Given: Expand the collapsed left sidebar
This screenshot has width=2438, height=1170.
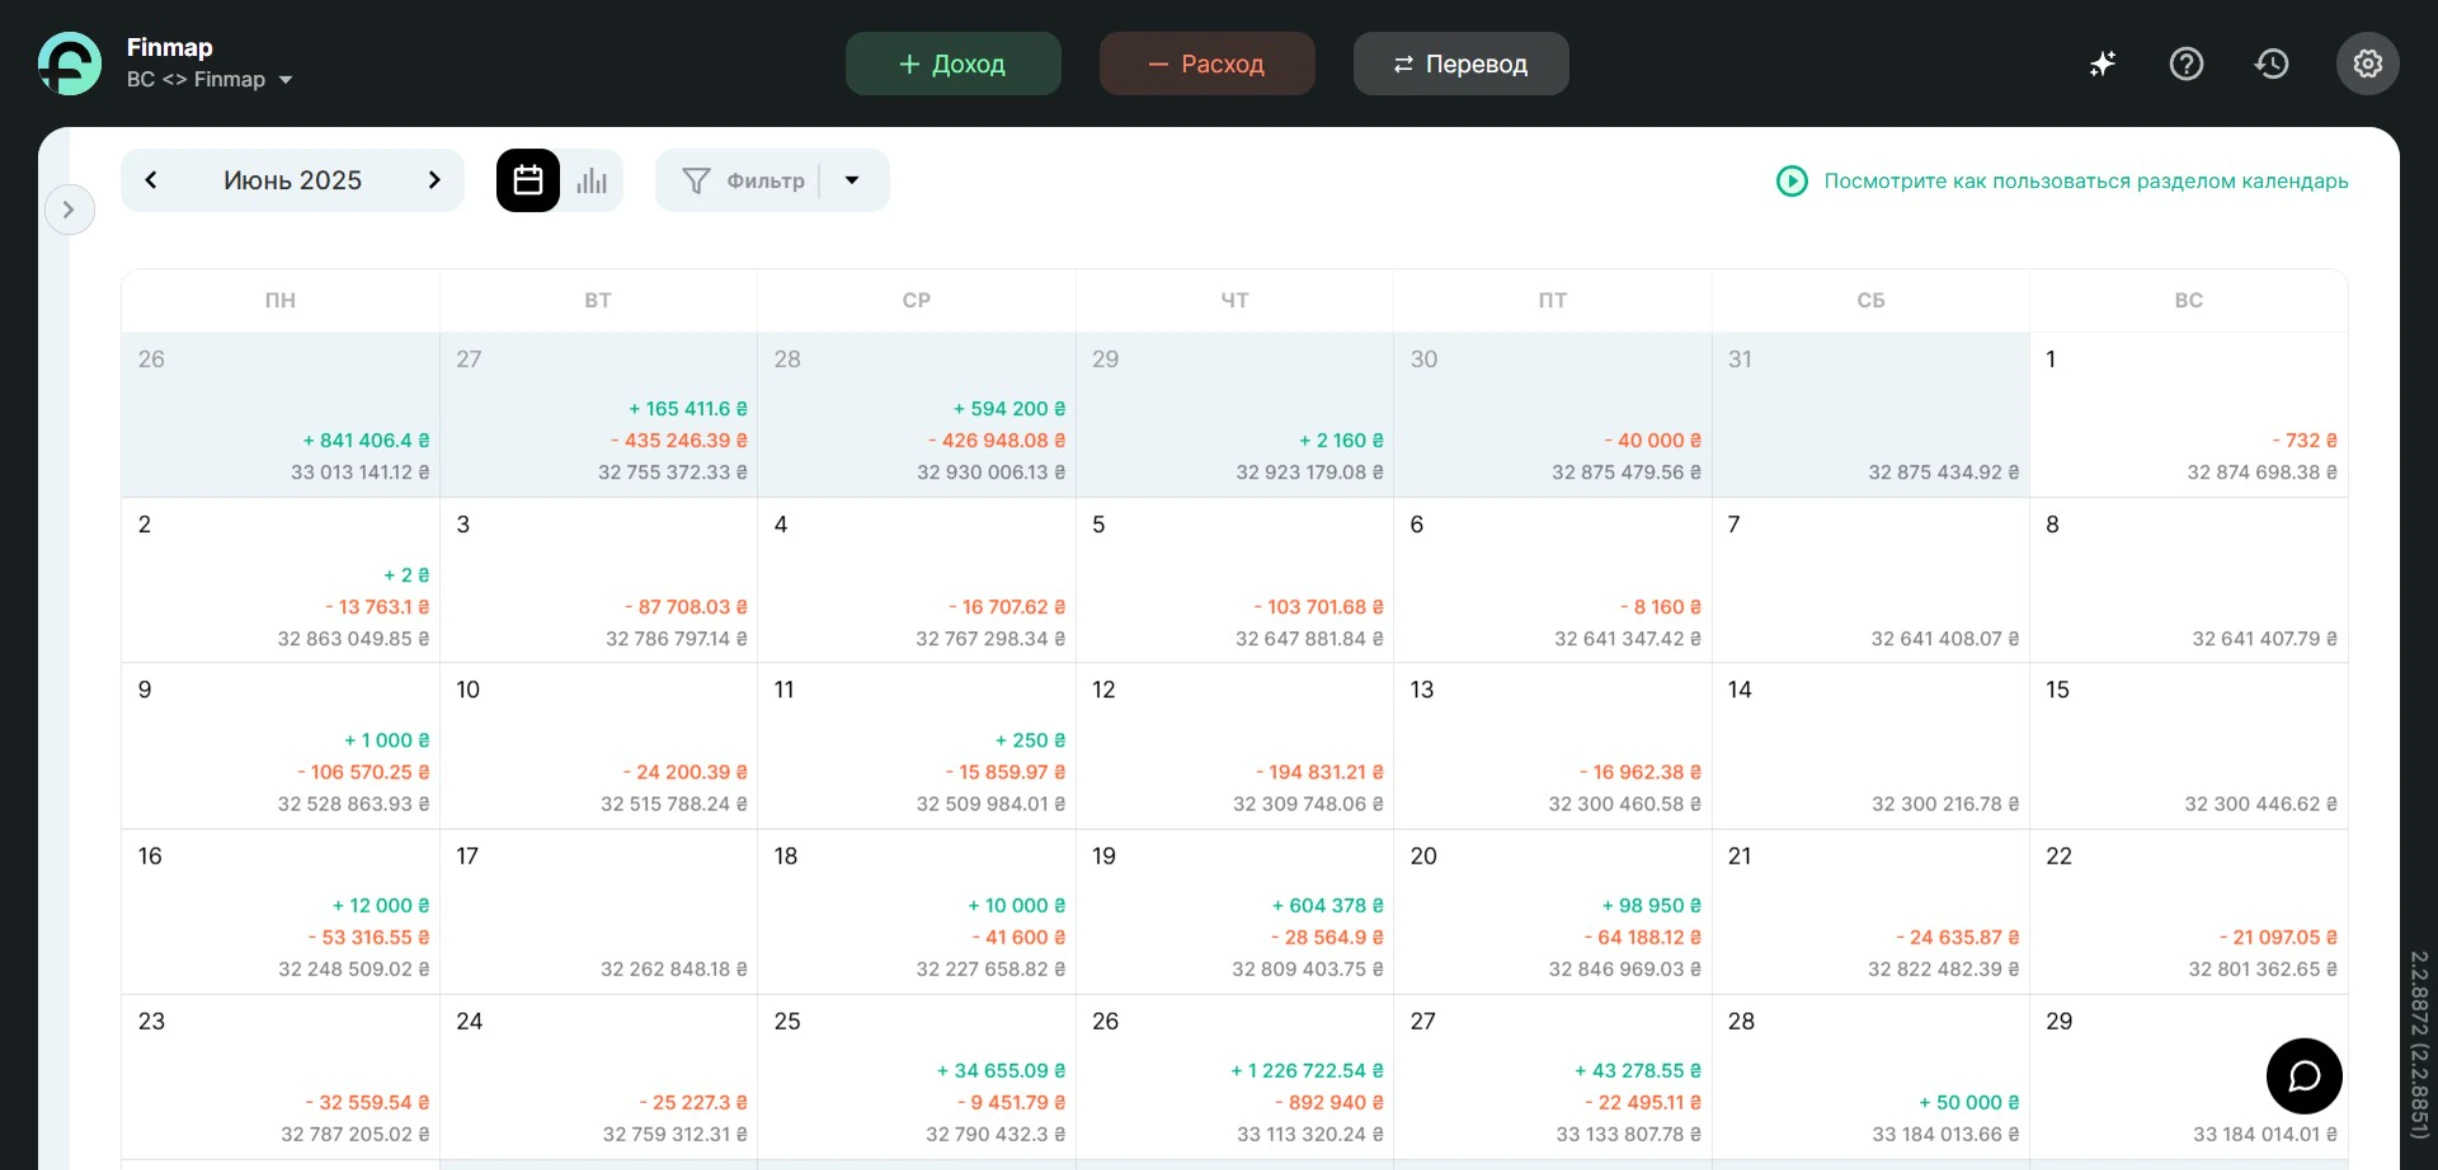Looking at the screenshot, I should (x=69, y=209).
